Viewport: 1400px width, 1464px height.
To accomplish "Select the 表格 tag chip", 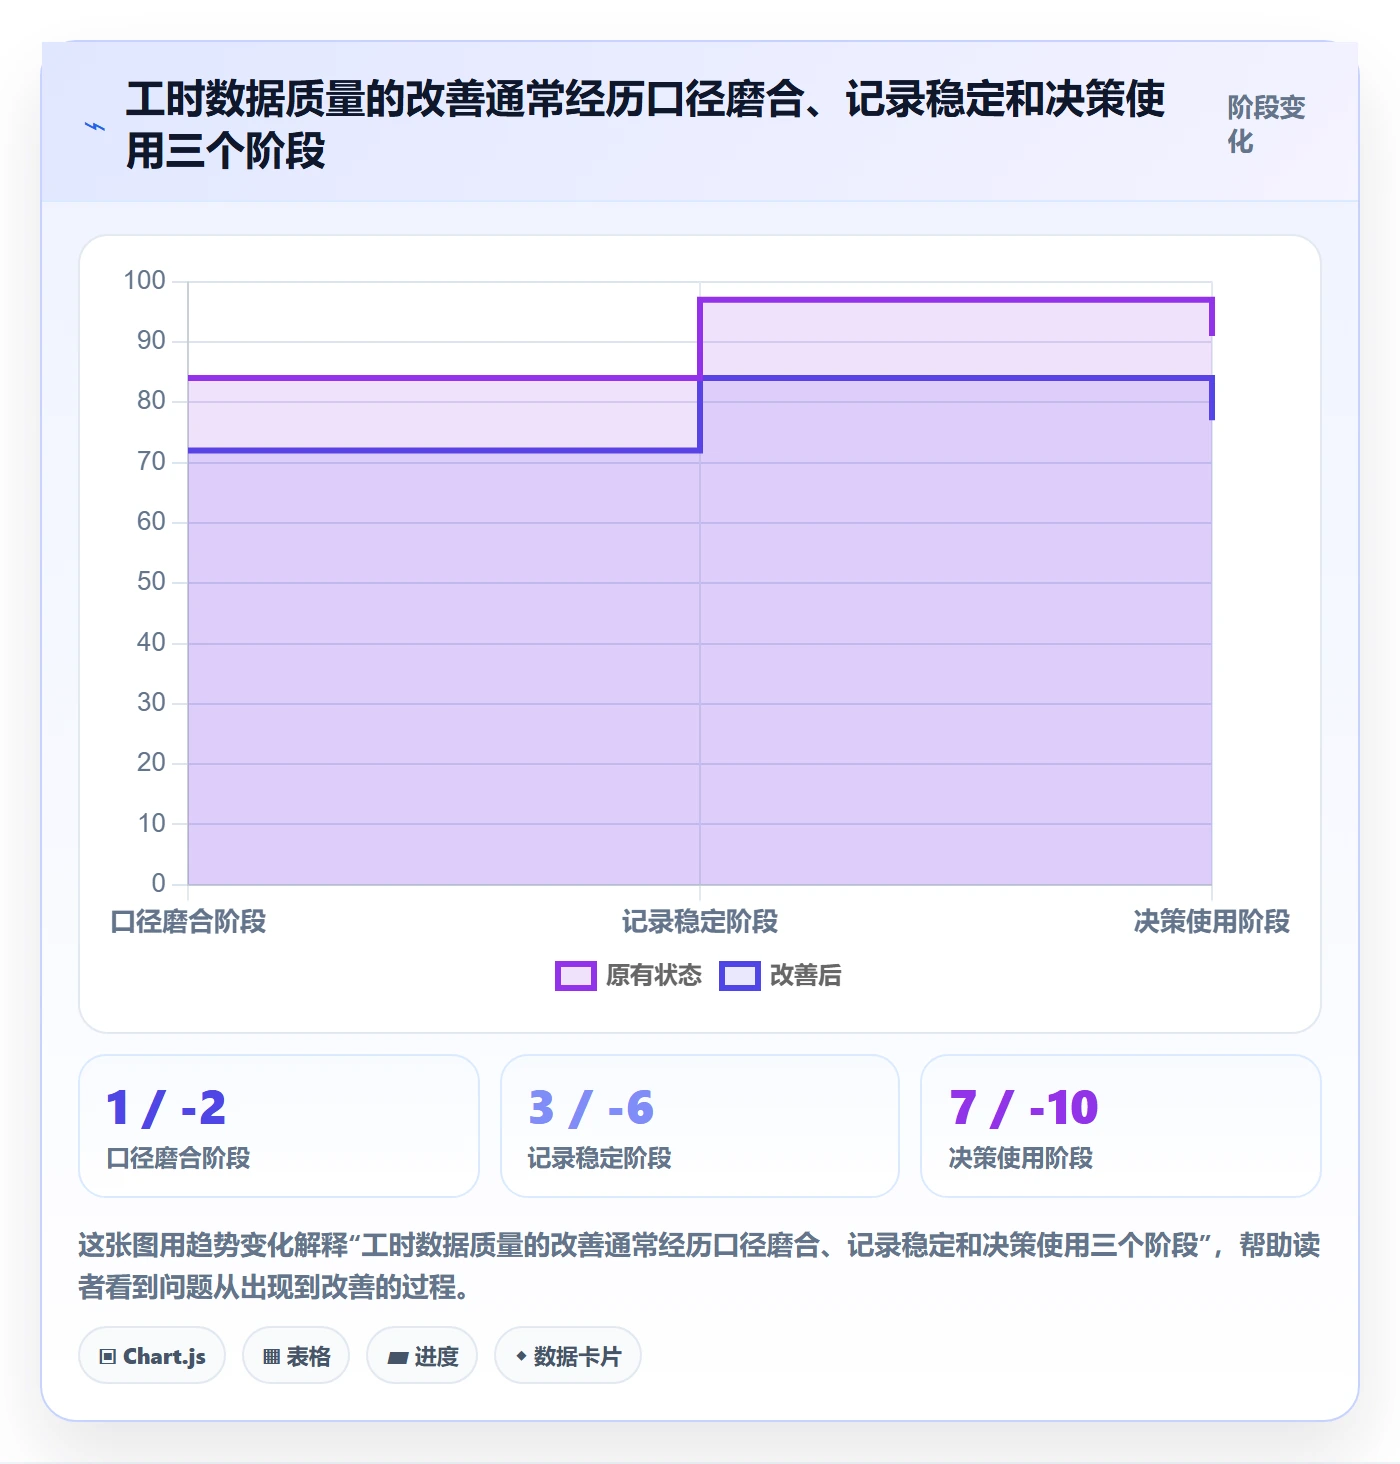I will coord(296,1356).
